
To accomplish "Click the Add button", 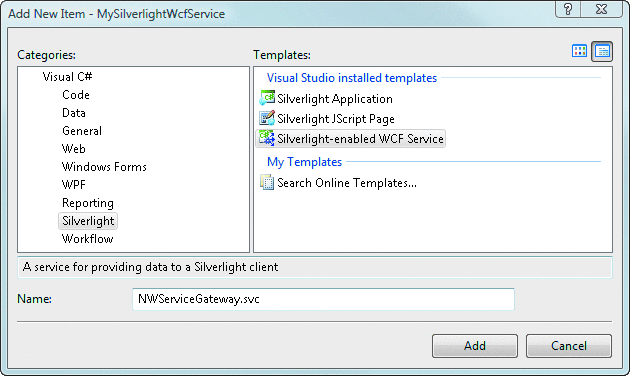I will 475,346.
